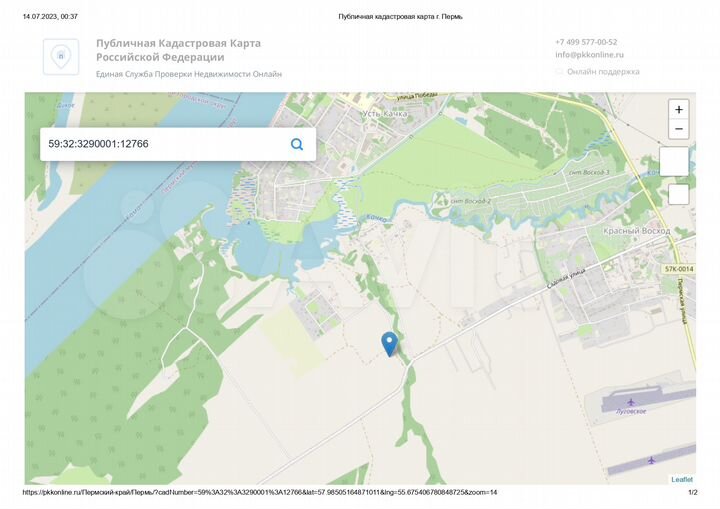Viewport: 720px width, 509px height.
Task: Click the 57K-0014 road label
Action: [x=677, y=270]
